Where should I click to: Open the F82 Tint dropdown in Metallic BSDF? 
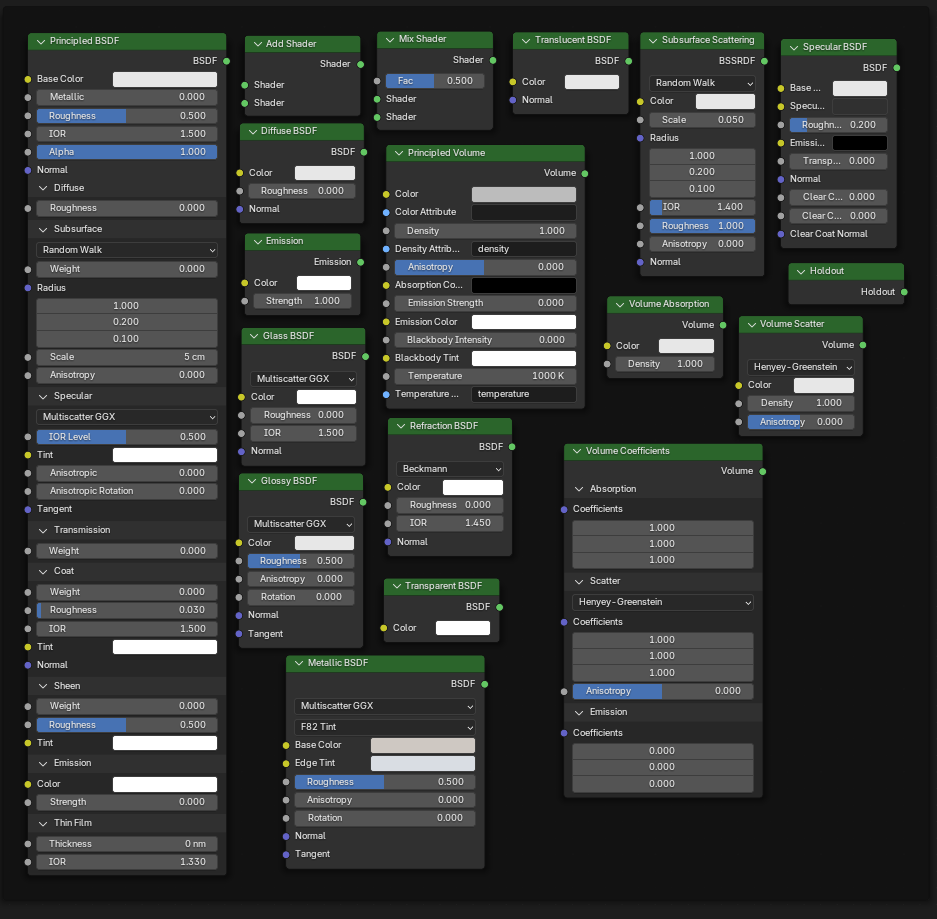point(385,727)
